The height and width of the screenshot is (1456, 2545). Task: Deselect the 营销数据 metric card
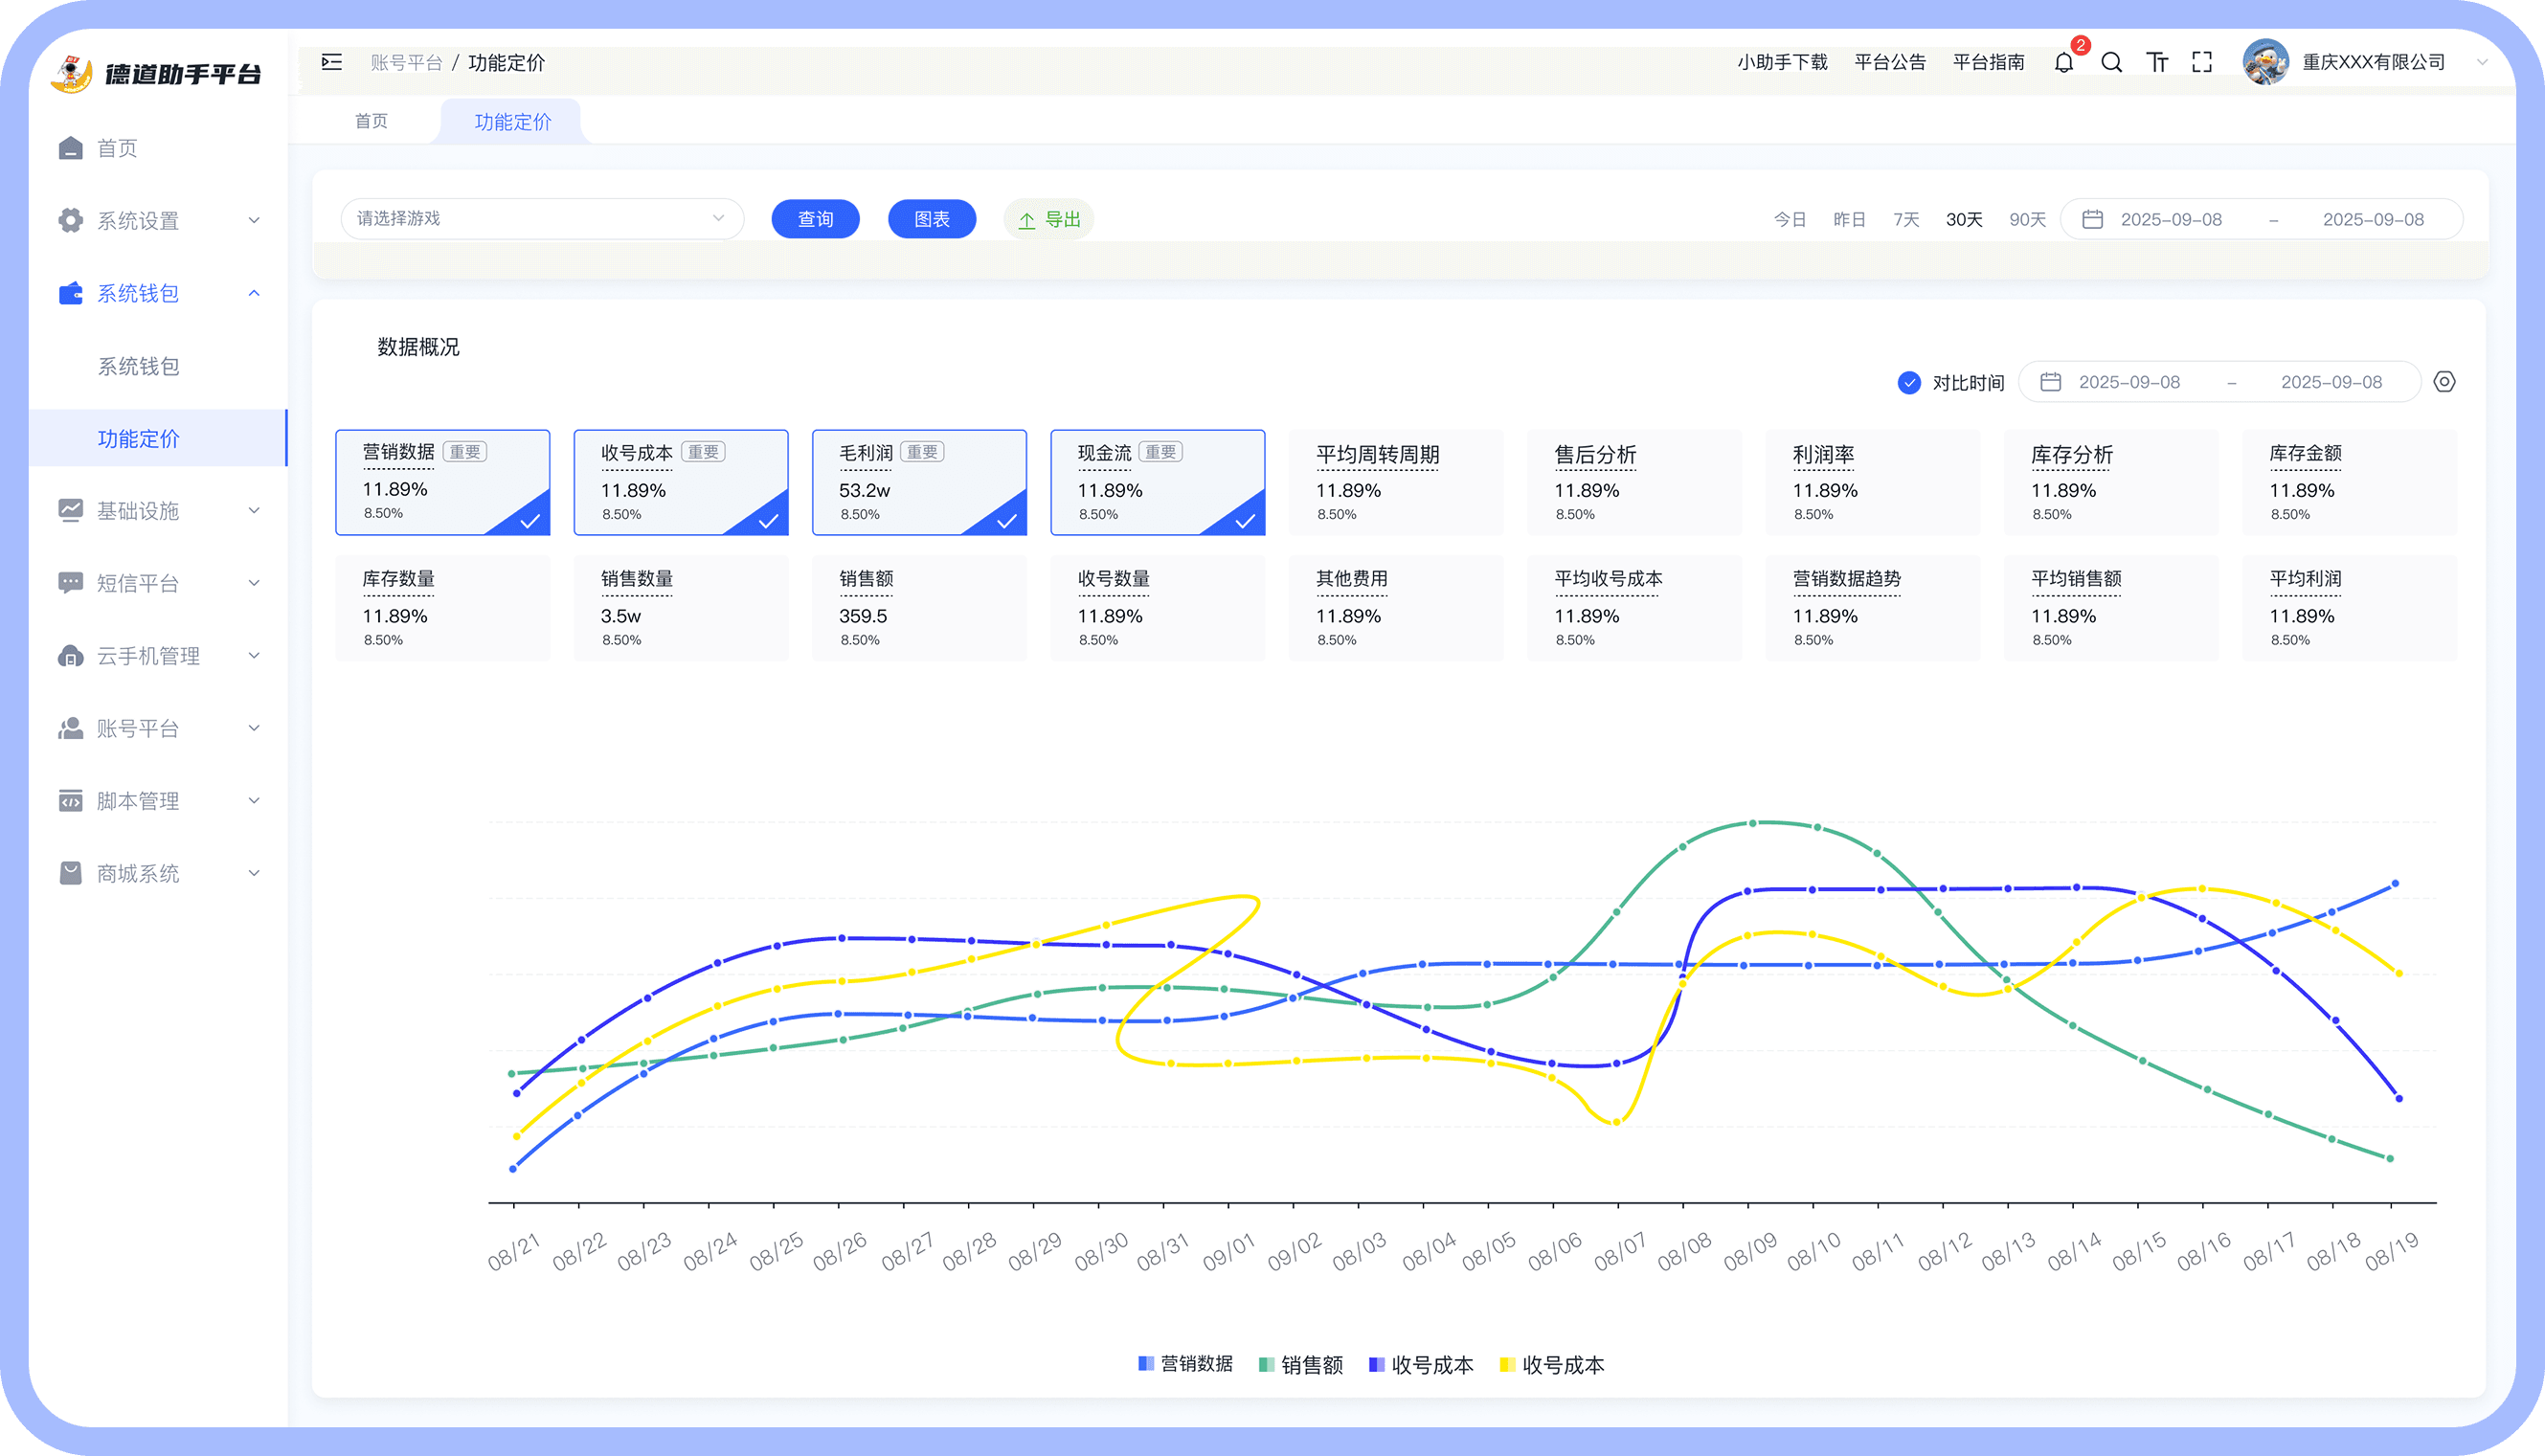tap(443, 482)
